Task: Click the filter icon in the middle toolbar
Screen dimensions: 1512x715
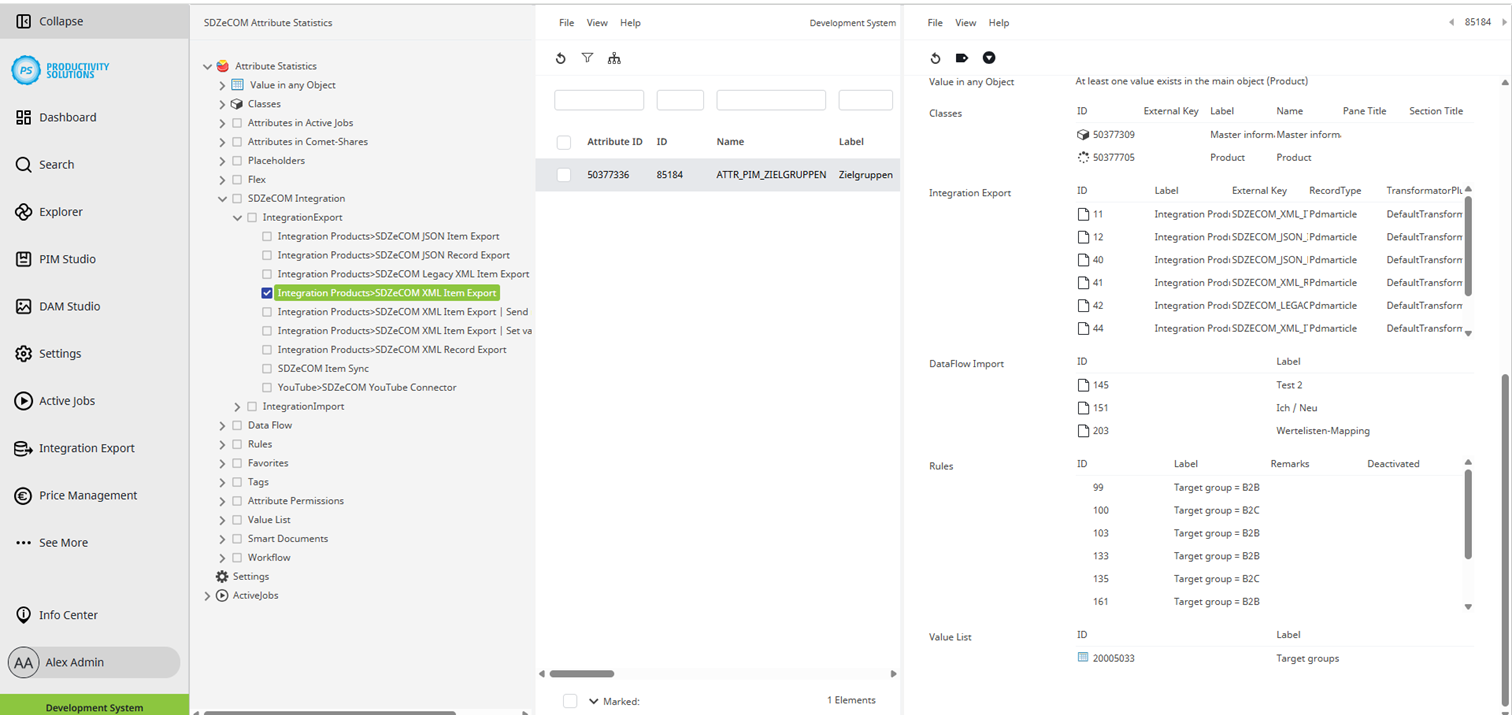Action: 587,58
